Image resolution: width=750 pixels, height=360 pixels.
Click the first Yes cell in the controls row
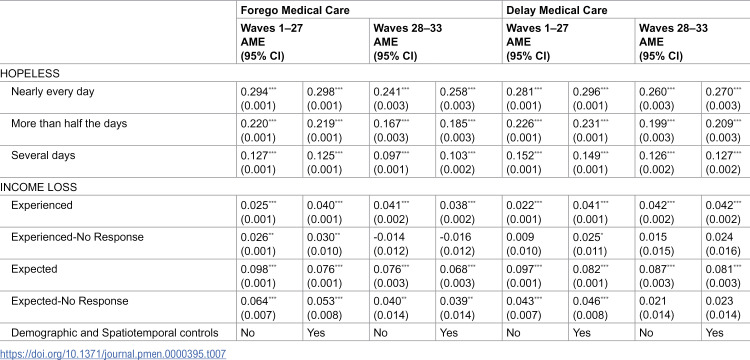316,333
